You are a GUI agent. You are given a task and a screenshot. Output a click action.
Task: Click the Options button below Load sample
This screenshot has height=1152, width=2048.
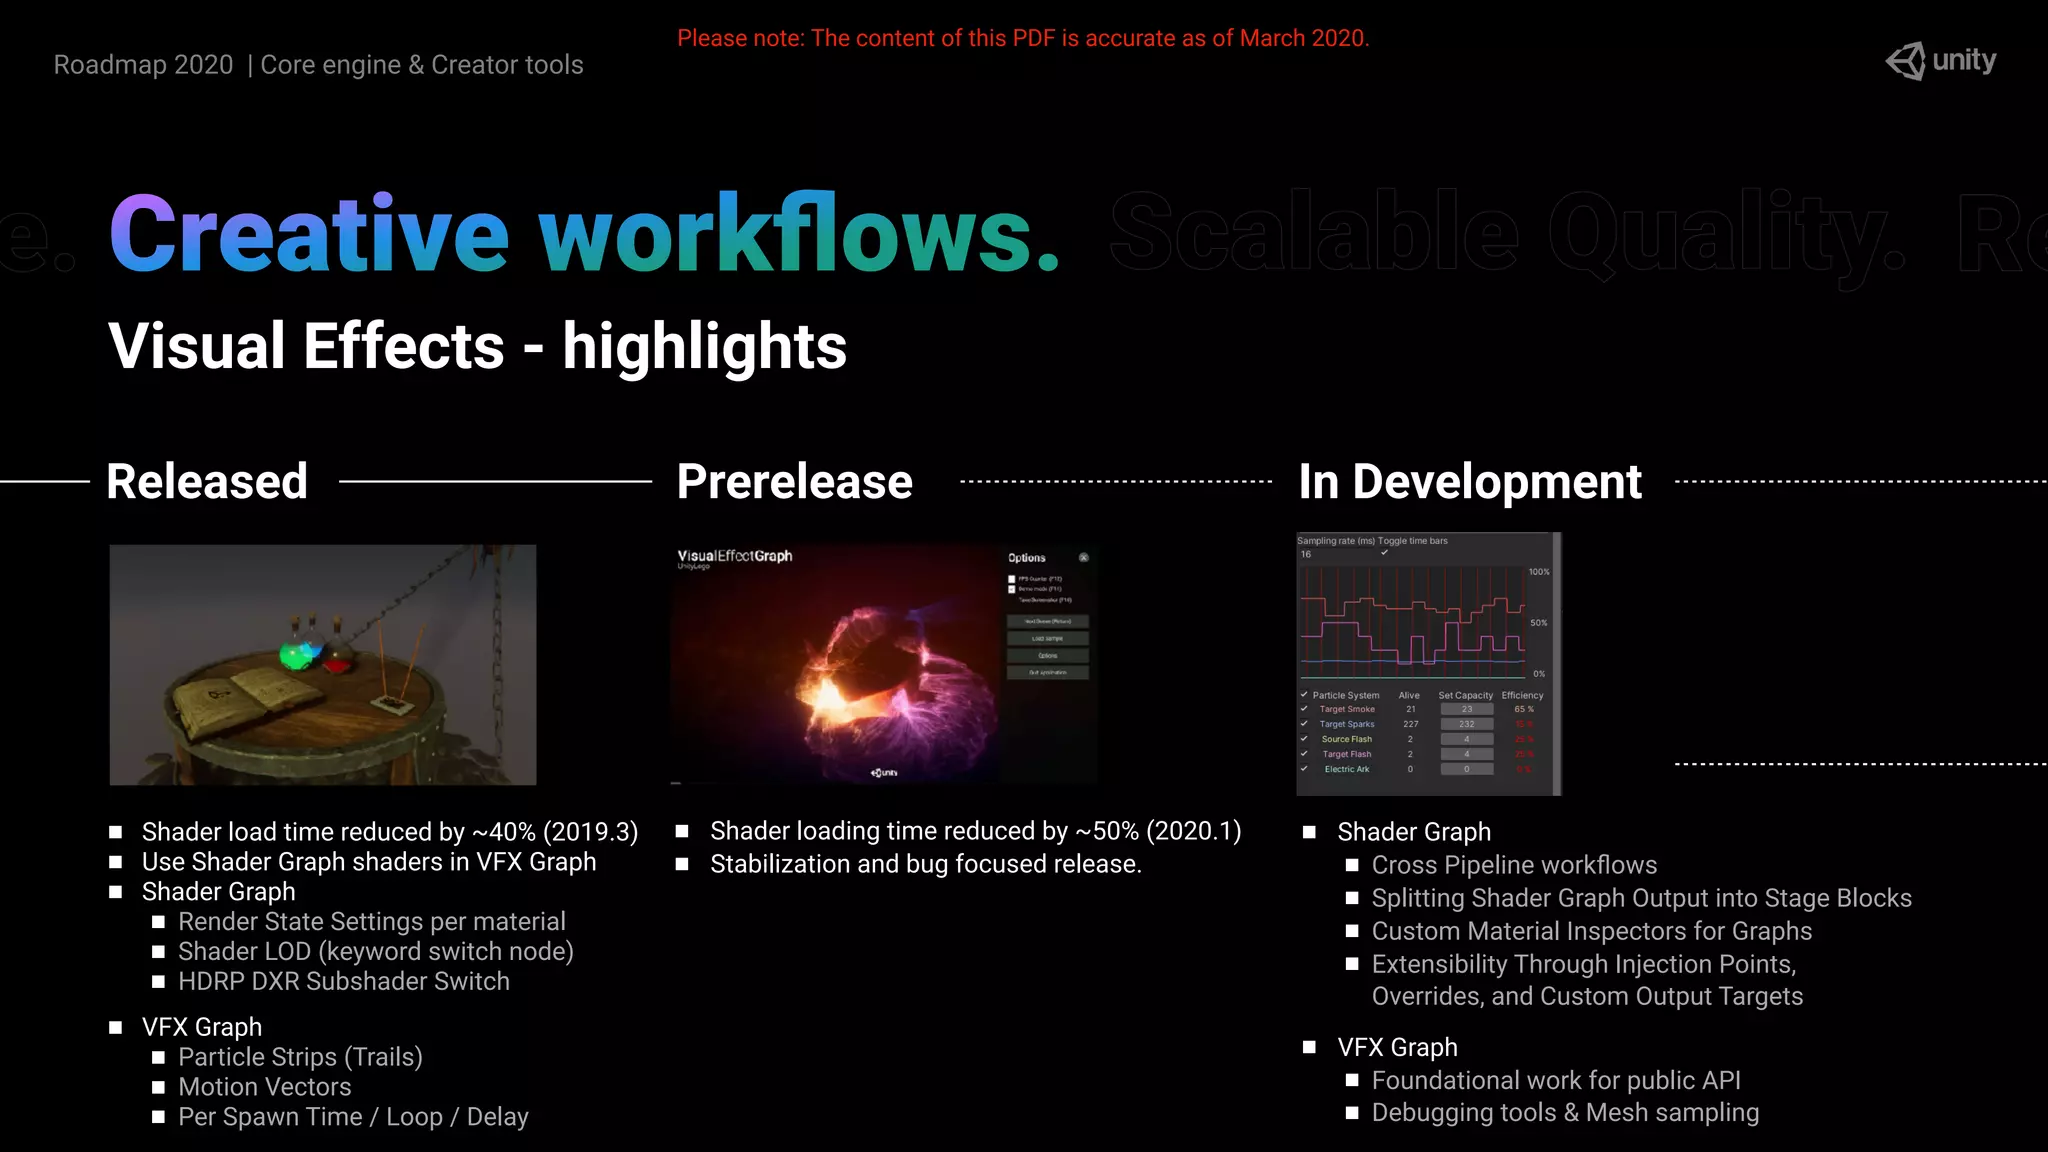coord(1047,656)
